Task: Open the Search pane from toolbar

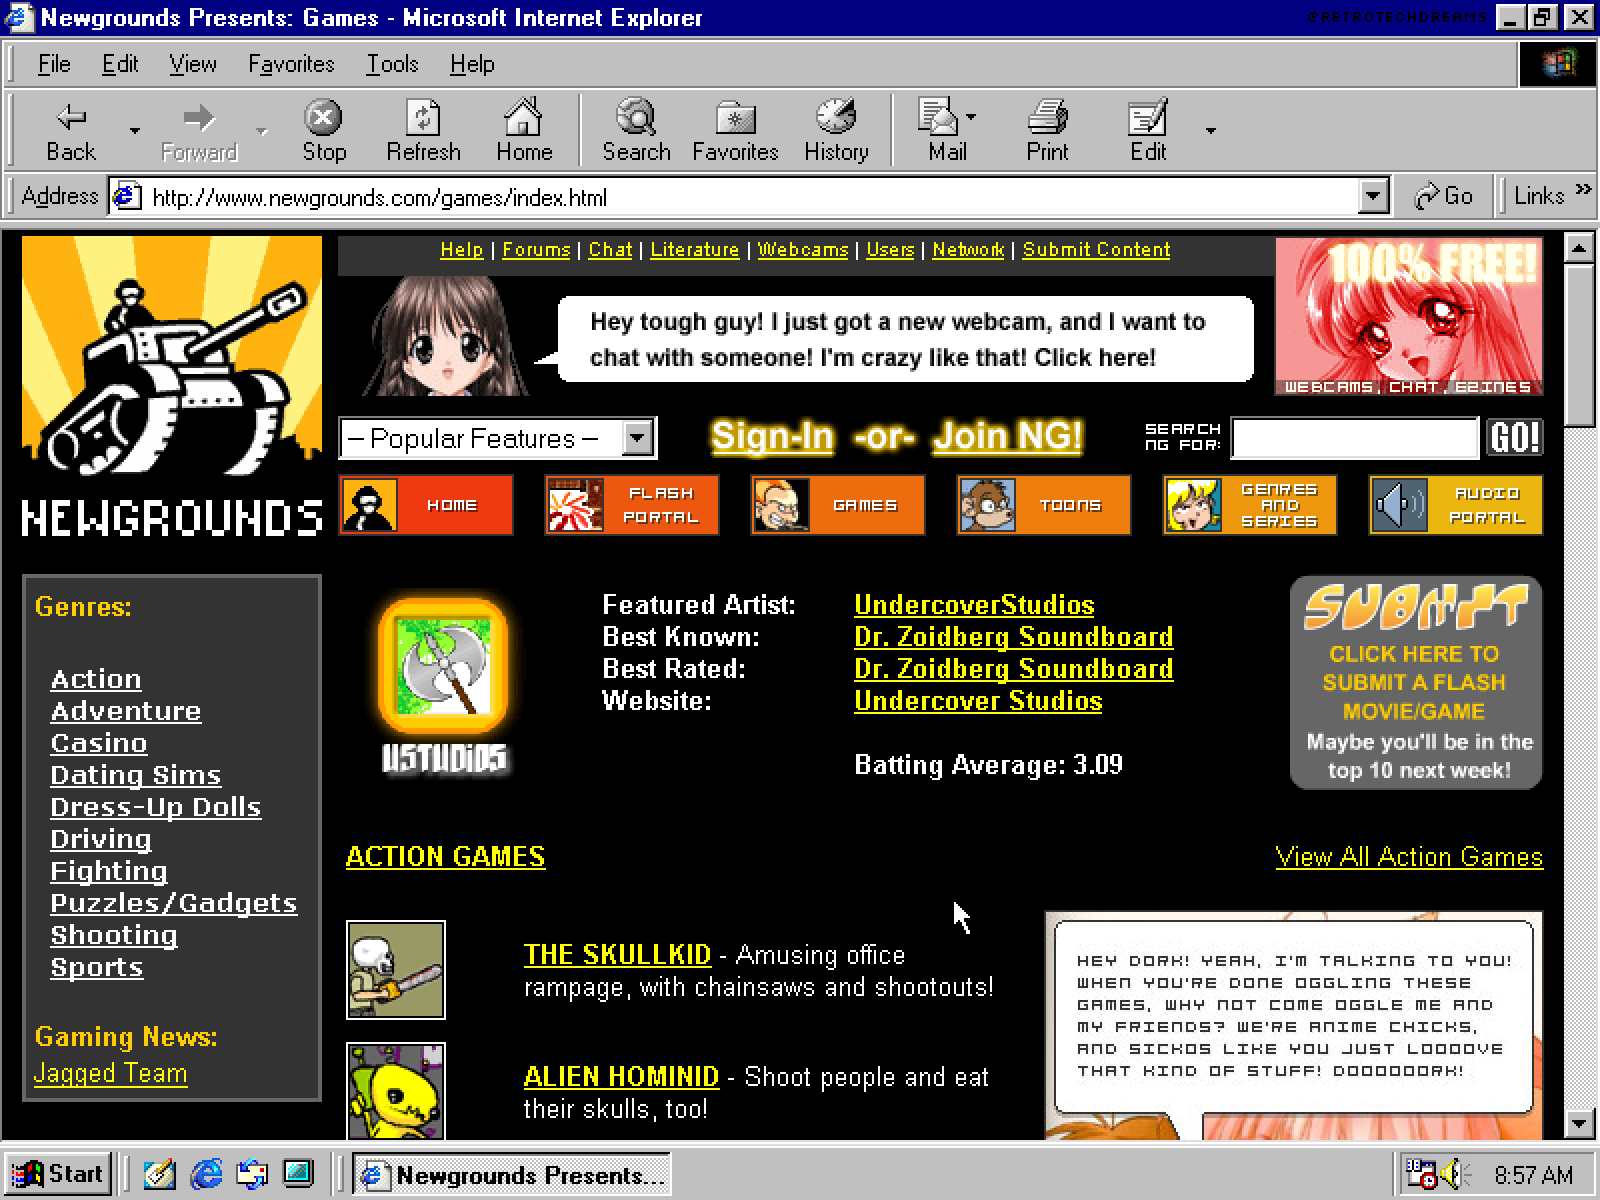Action: pyautogui.click(x=636, y=131)
